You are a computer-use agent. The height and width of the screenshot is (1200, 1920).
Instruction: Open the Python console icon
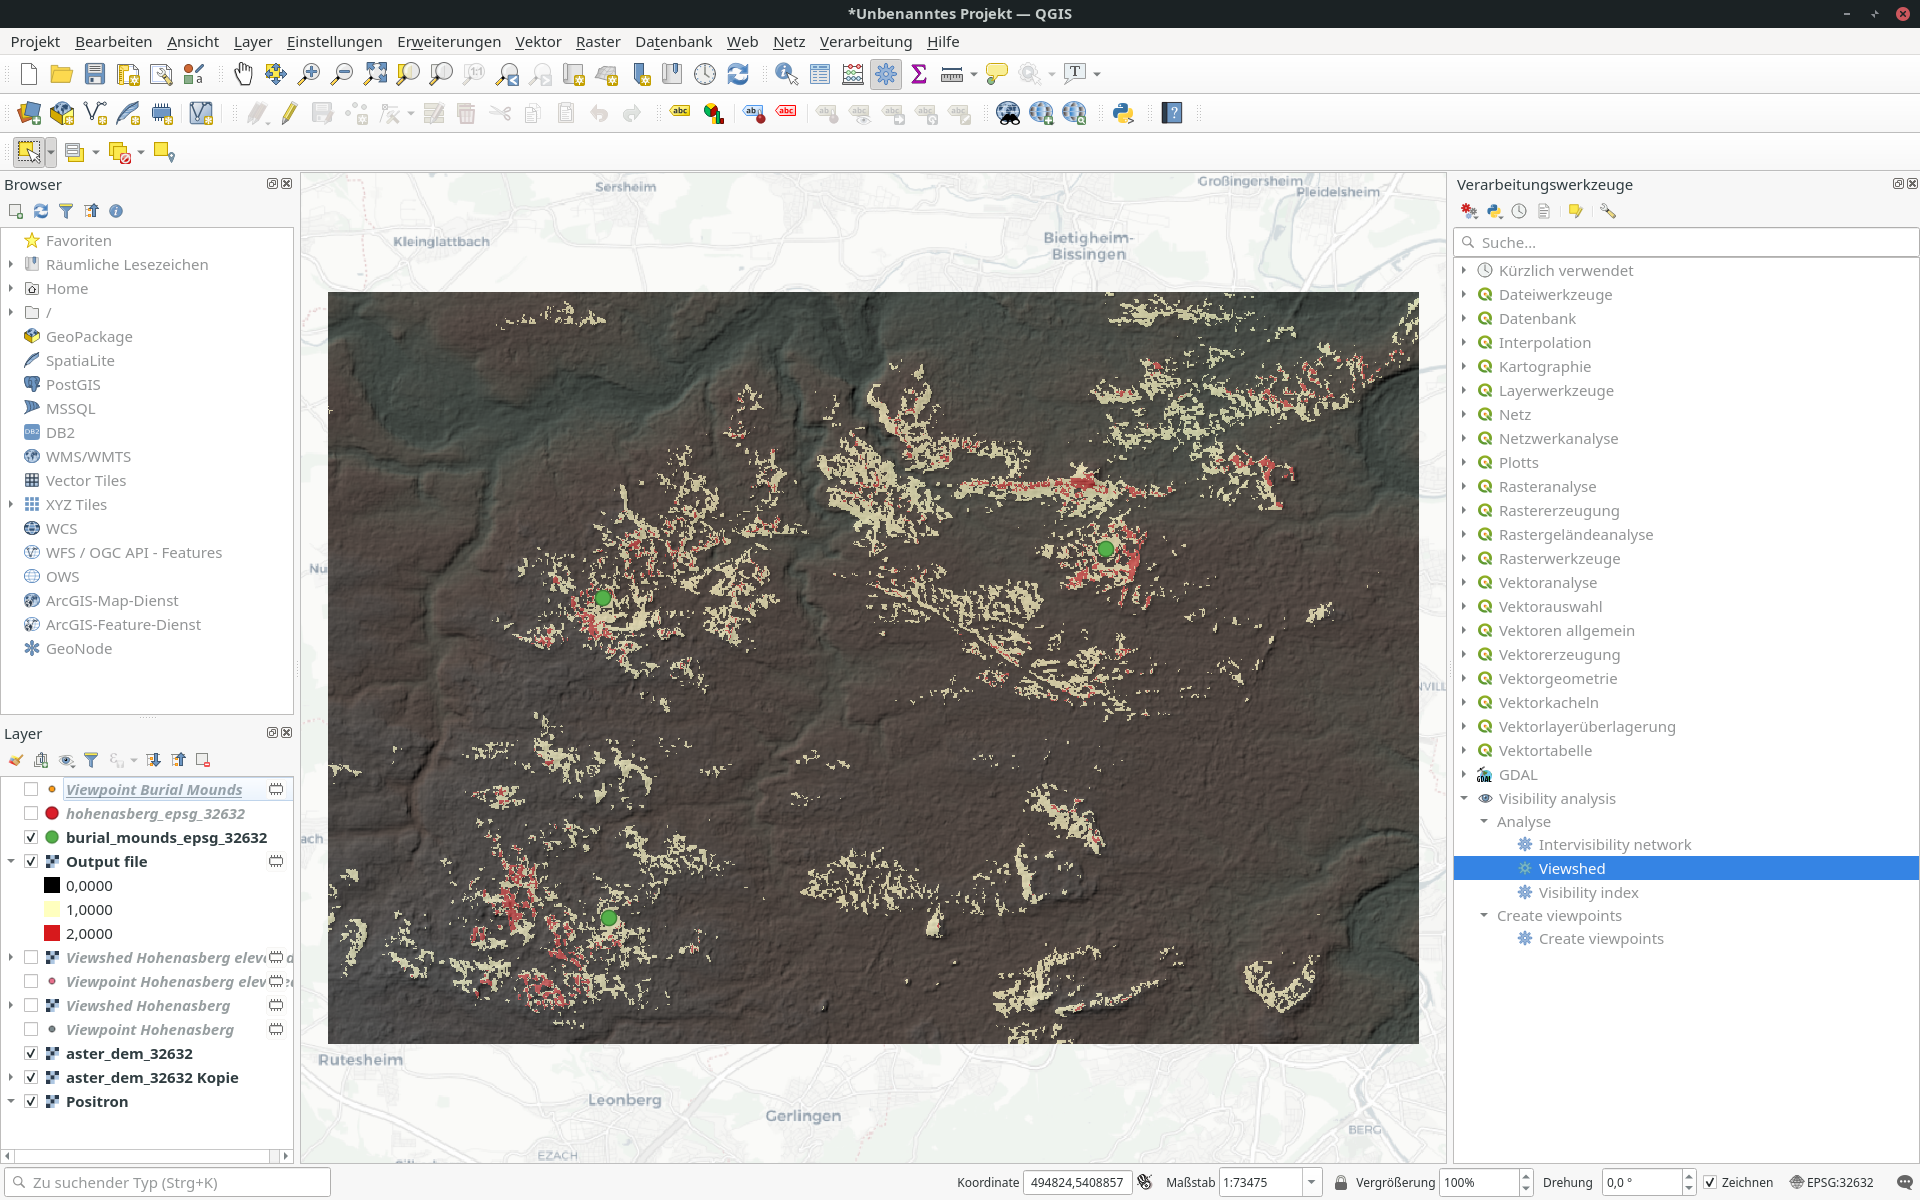coord(1123,113)
